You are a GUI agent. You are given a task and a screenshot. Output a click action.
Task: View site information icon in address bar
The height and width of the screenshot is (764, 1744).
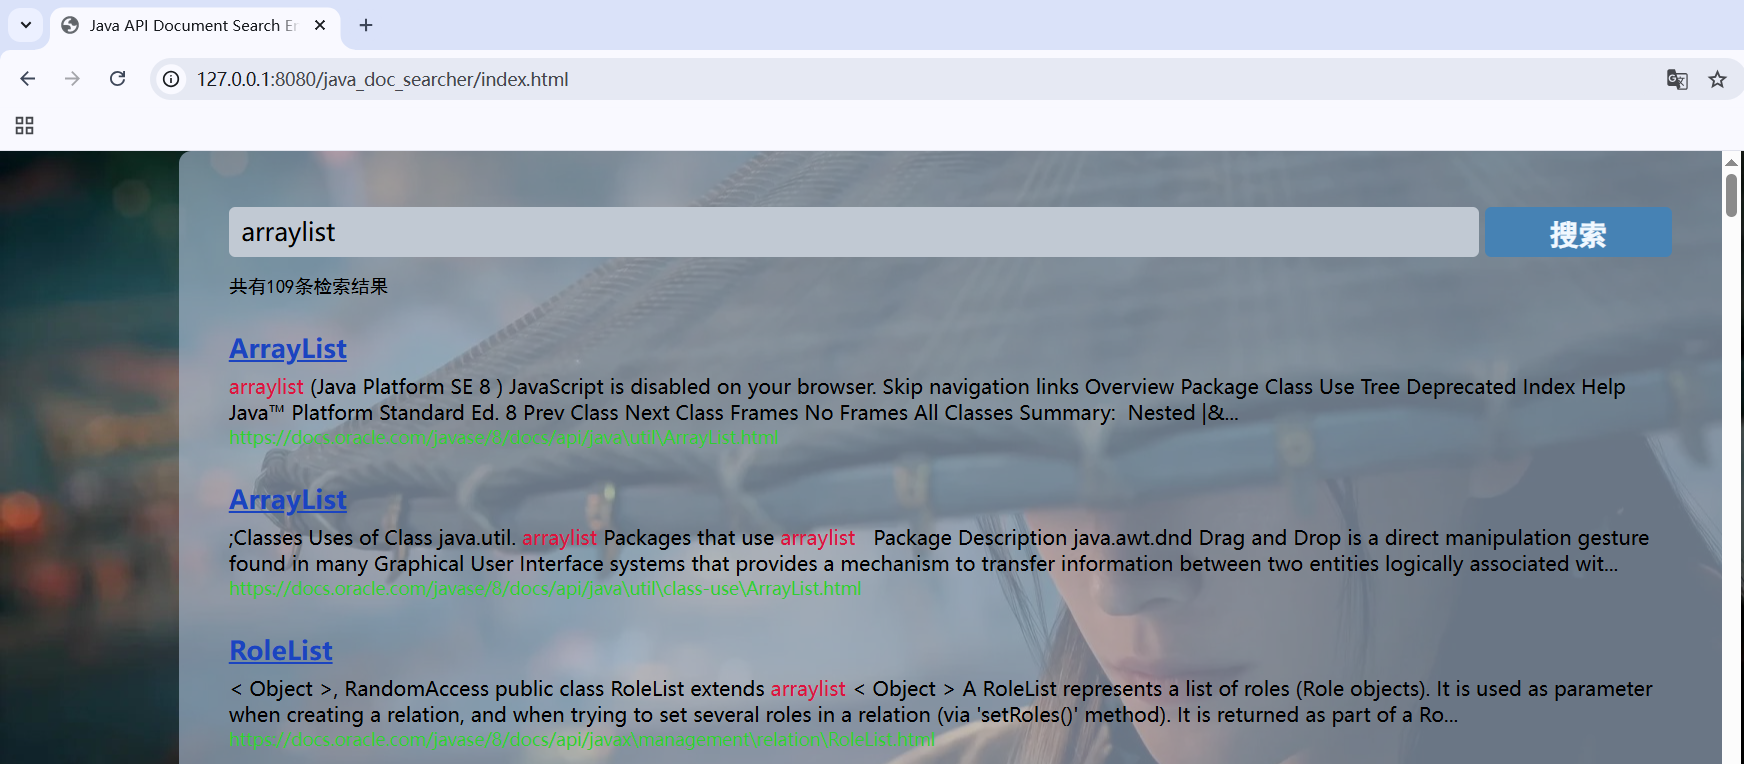[172, 79]
